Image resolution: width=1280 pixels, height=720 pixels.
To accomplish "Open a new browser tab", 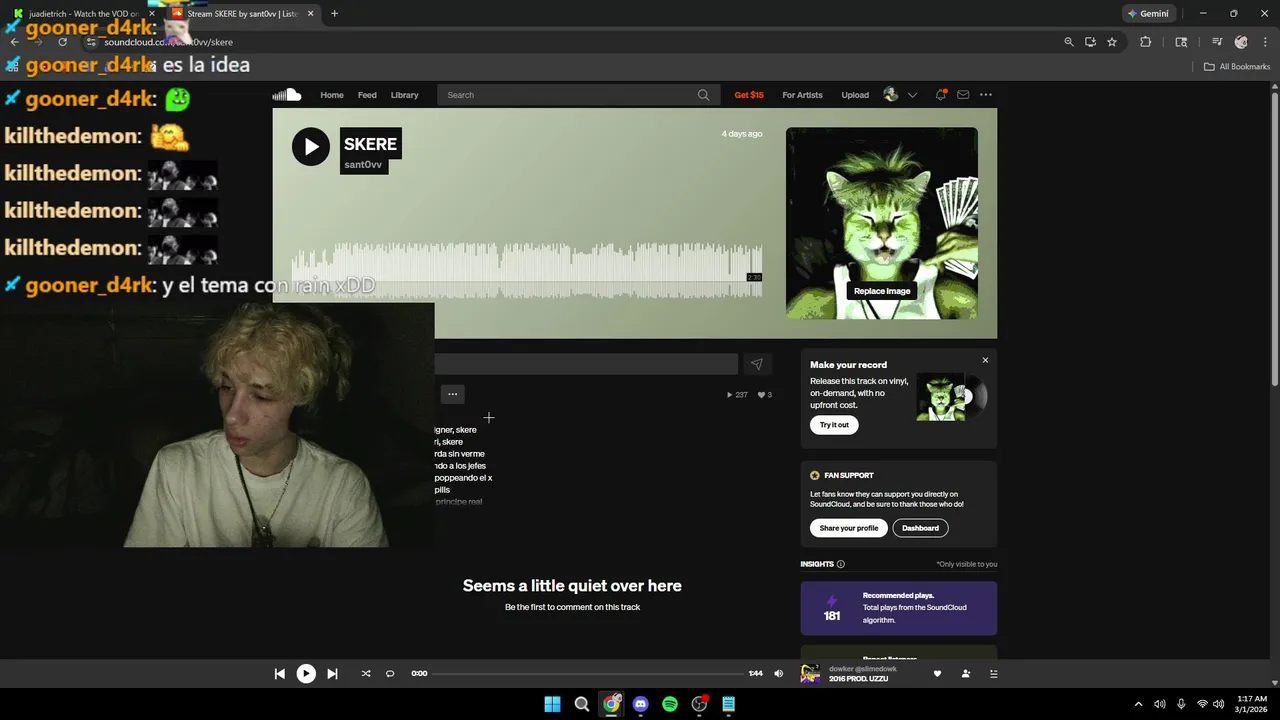I will (x=334, y=14).
